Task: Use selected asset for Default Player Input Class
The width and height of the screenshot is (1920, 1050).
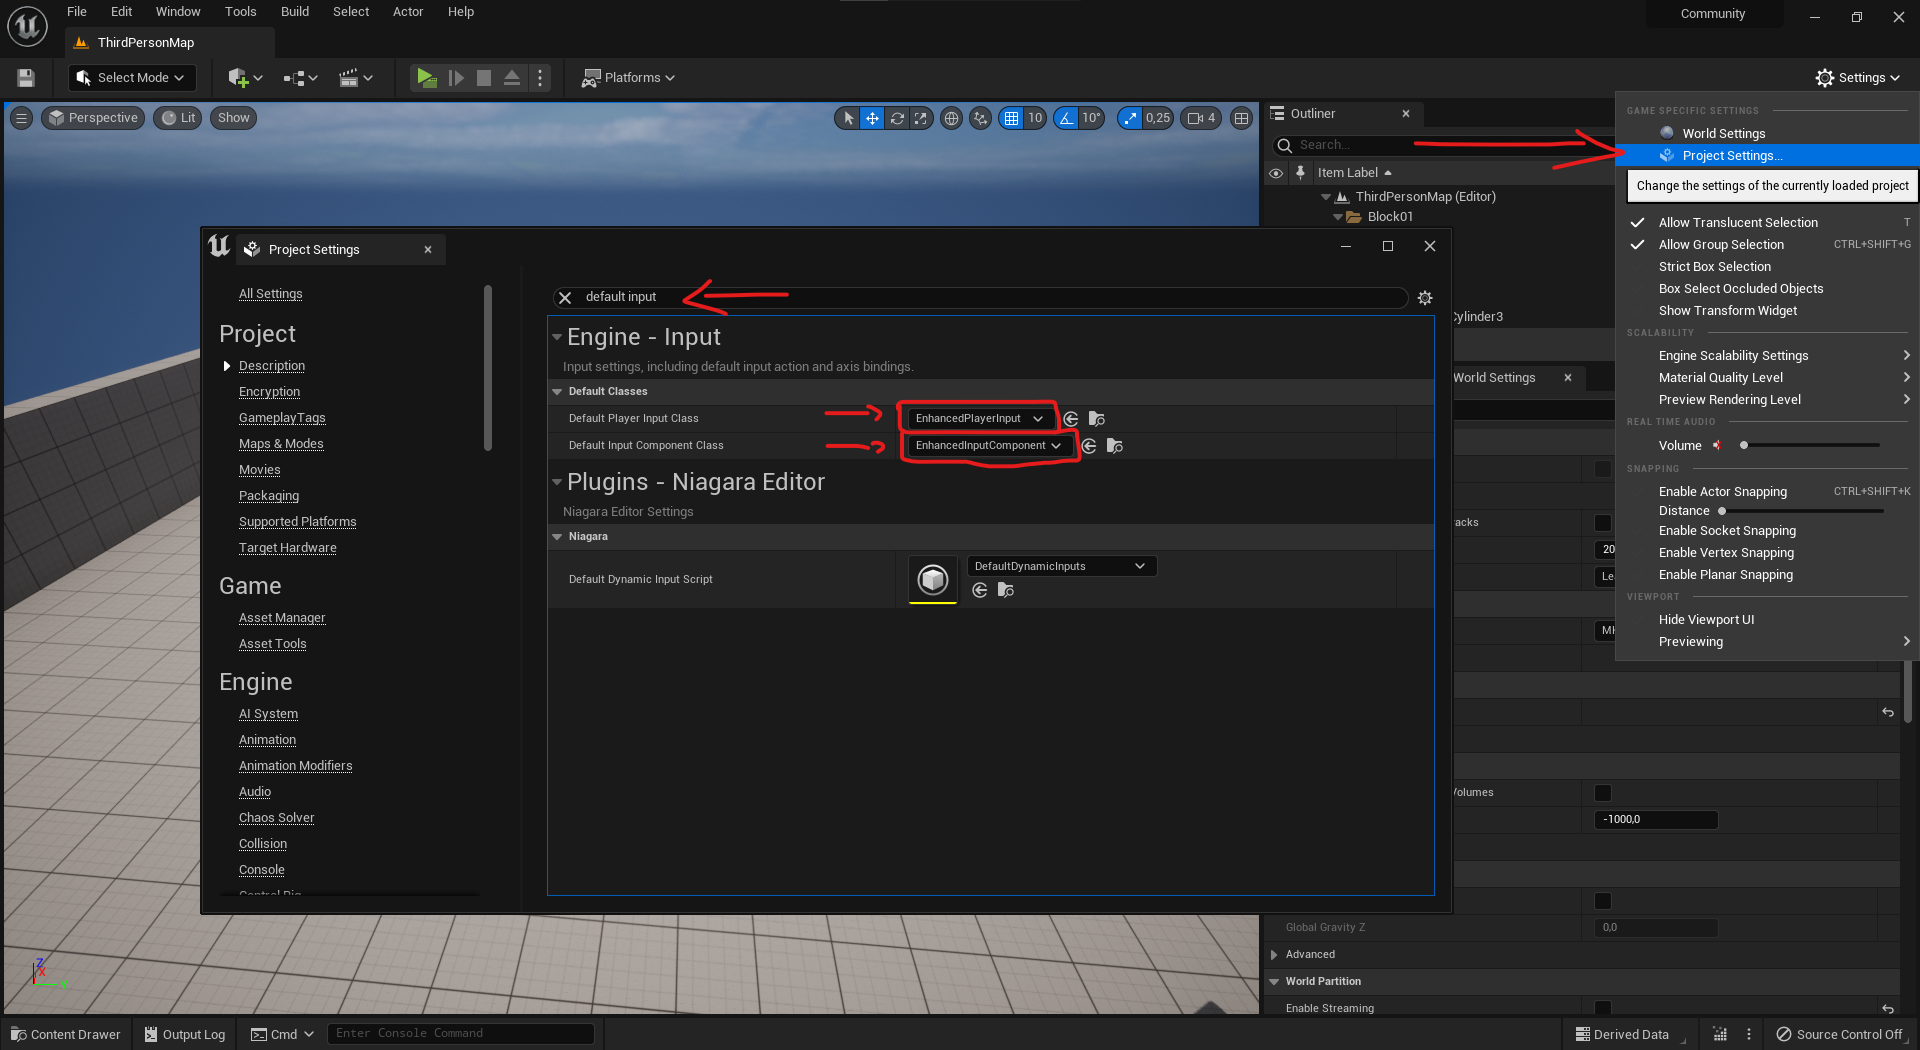Action: 1071,418
